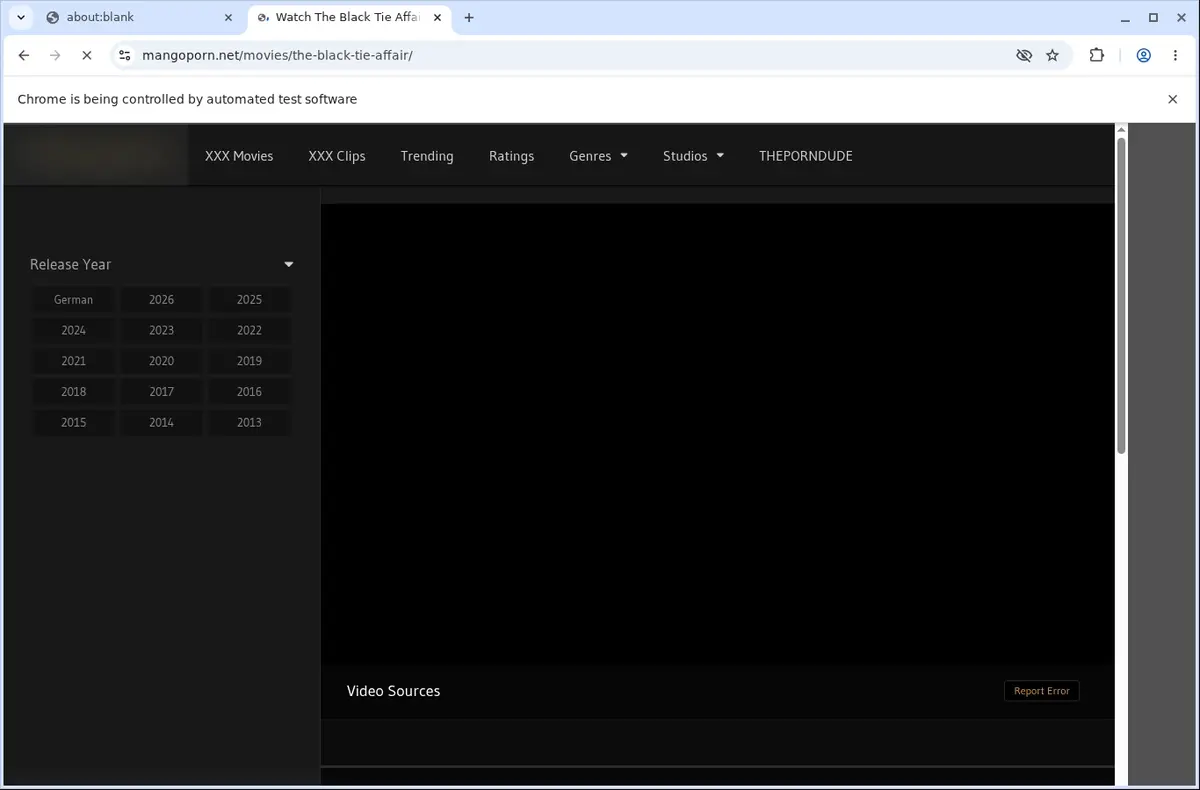Select release year 2015
The width and height of the screenshot is (1200, 790).
click(x=74, y=423)
